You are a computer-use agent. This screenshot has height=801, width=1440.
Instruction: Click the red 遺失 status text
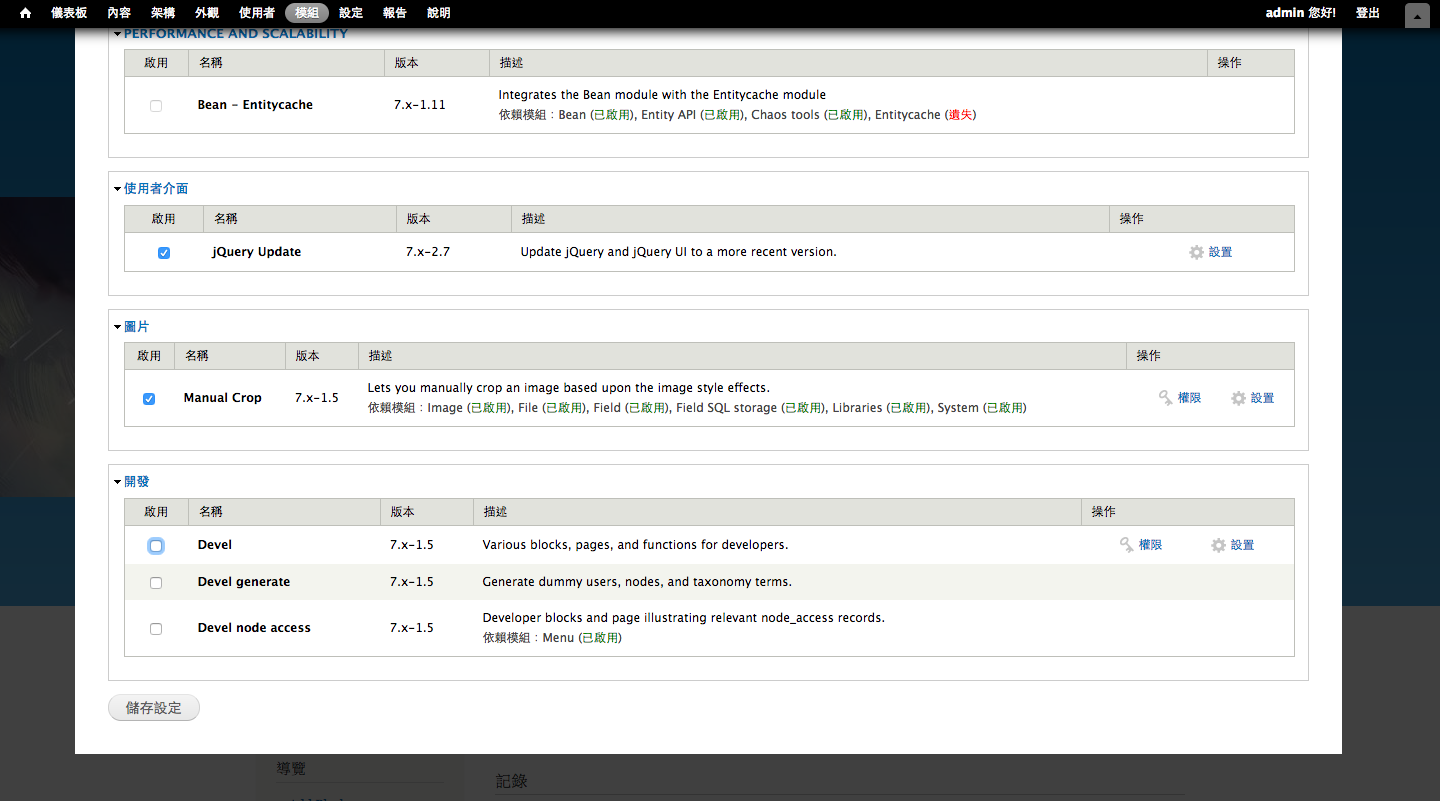[960, 115]
